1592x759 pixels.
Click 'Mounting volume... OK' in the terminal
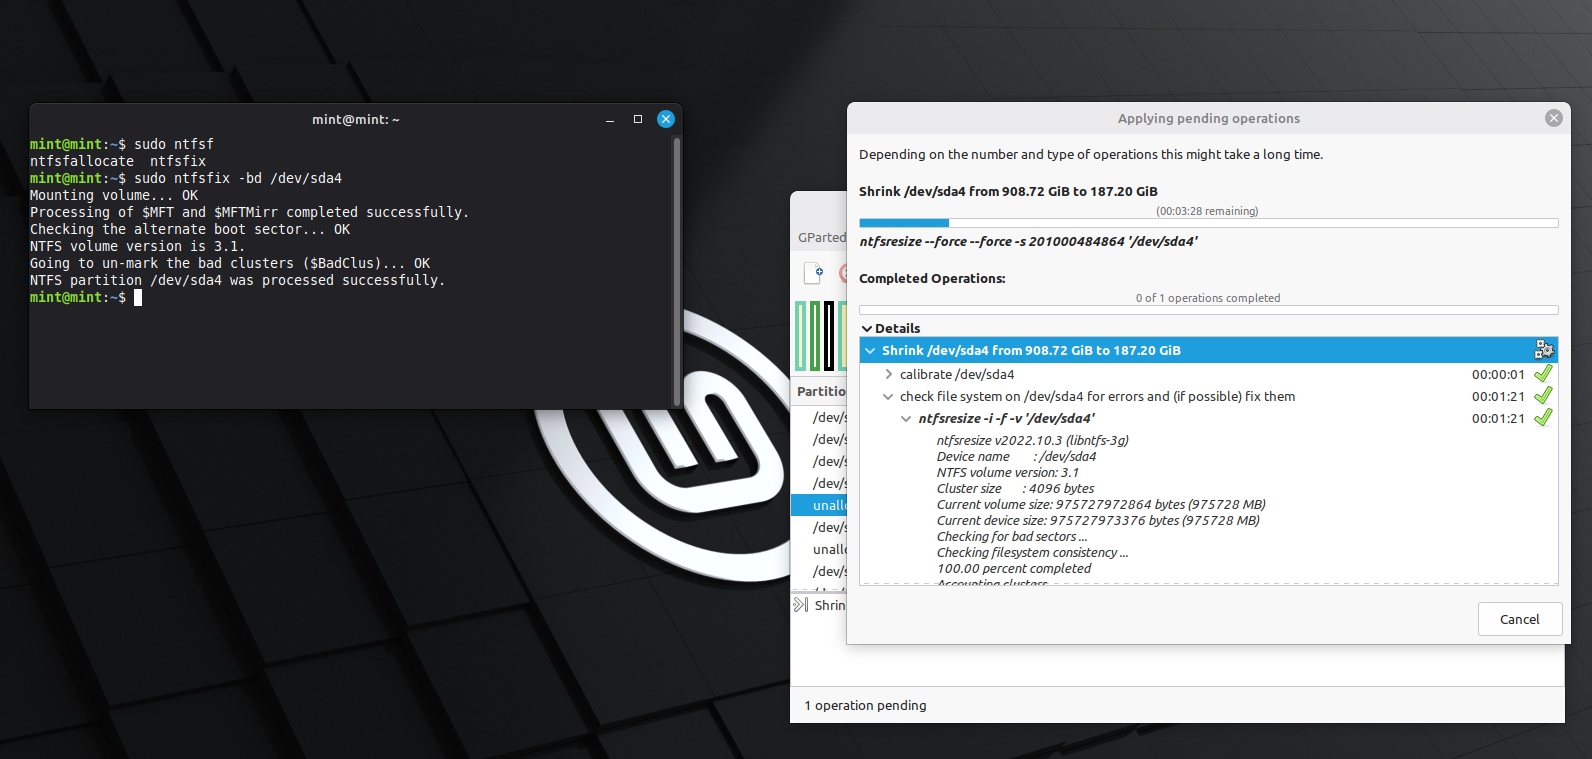click(x=114, y=195)
